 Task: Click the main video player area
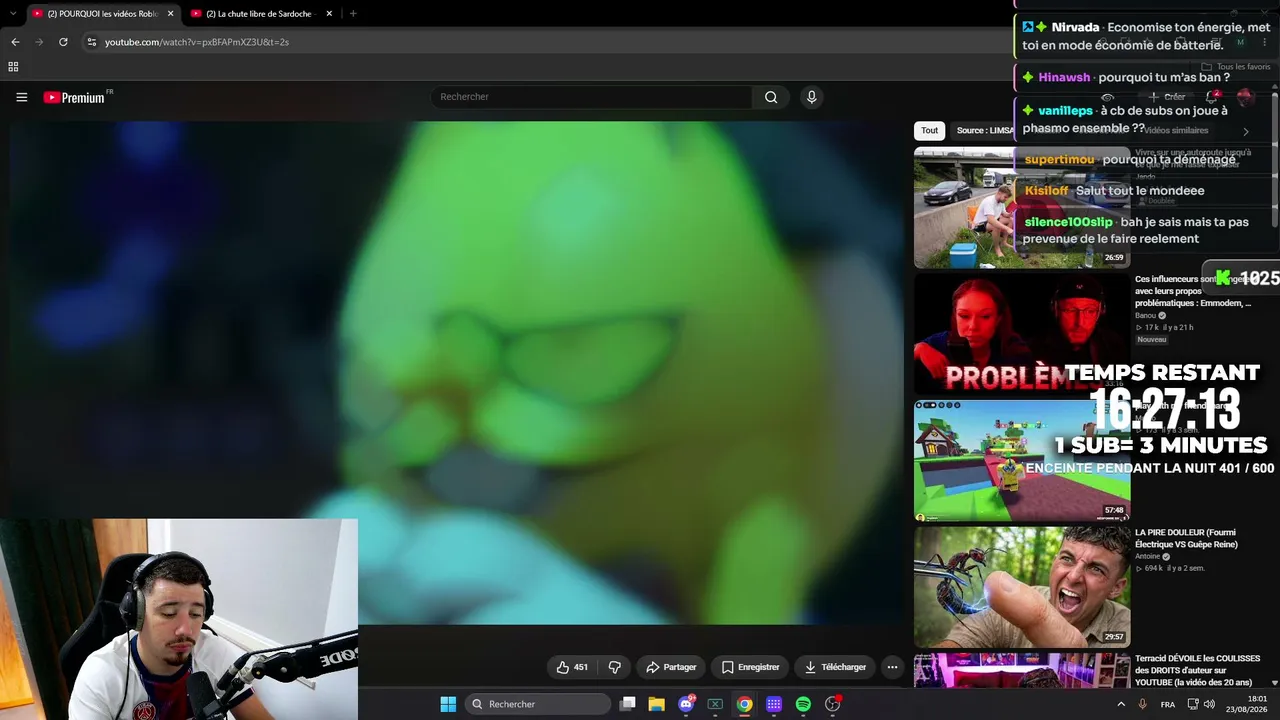click(456, 372)
